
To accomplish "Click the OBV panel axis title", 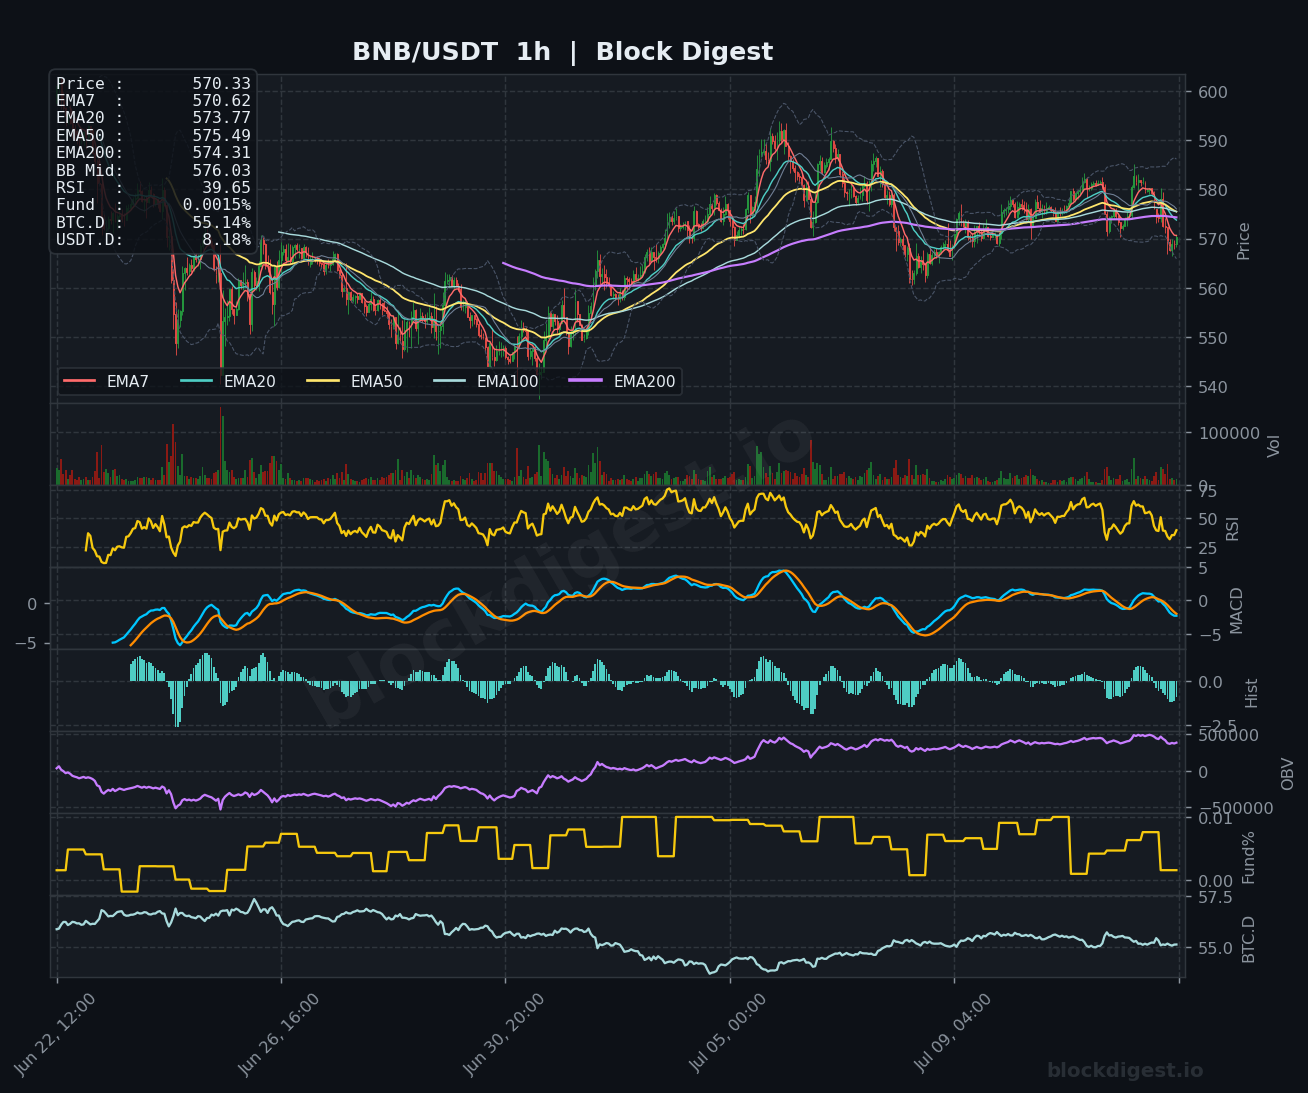I will pos(1288,774).
